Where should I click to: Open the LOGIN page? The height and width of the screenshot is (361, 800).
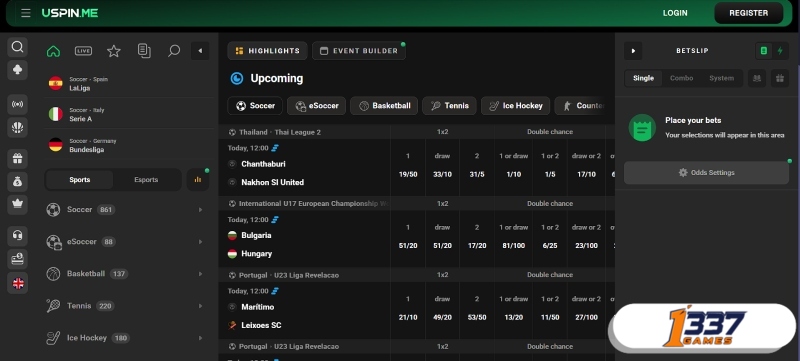coord(675,13)
